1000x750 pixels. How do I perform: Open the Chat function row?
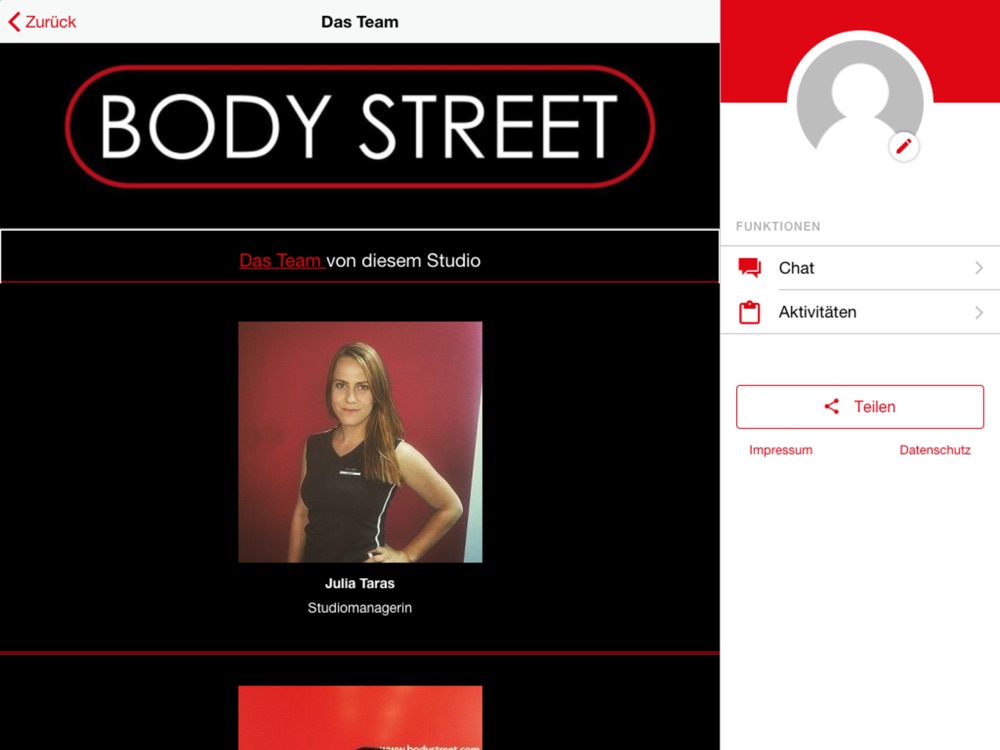(x=860, y=268)
